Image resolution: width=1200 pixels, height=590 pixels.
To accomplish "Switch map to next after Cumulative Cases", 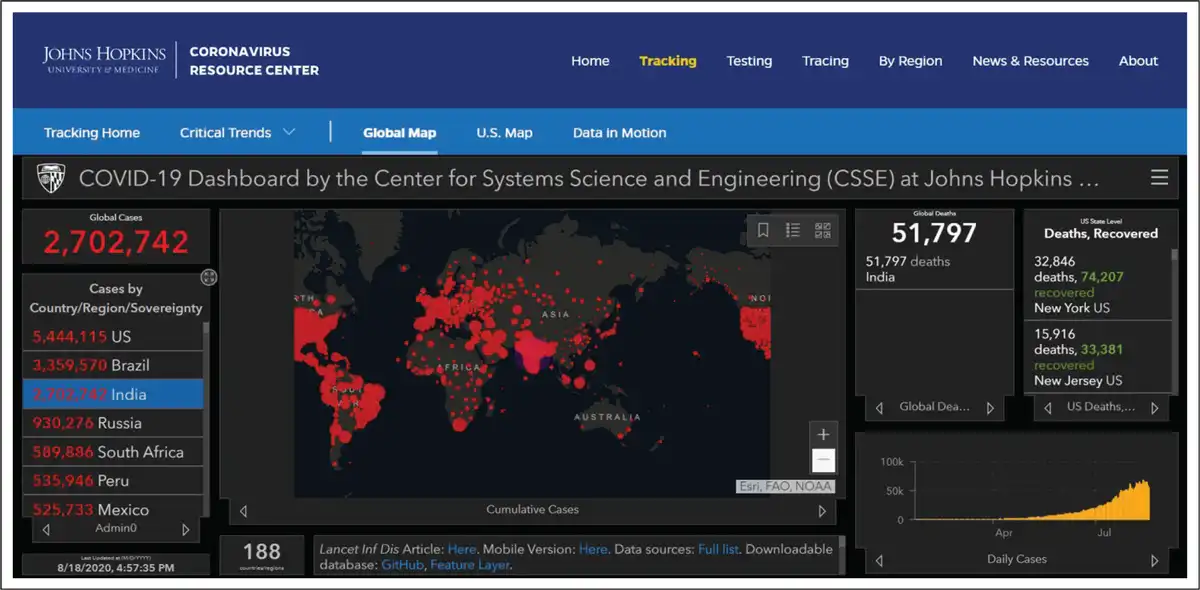I will (822, 511).
